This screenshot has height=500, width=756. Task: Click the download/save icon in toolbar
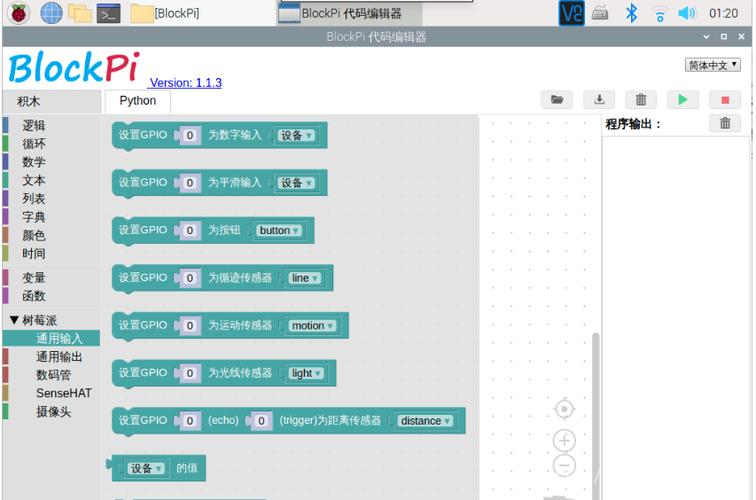point(599,100)
